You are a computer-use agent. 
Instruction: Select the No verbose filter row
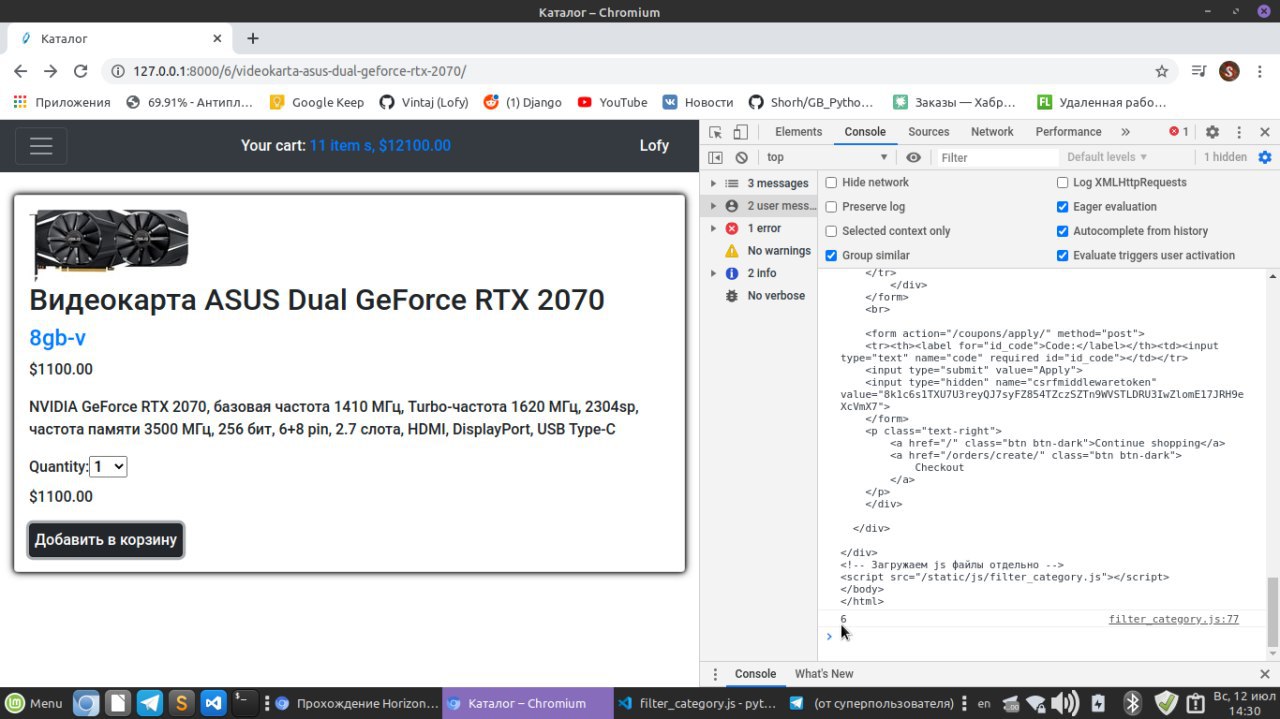[x=760, y=296]
